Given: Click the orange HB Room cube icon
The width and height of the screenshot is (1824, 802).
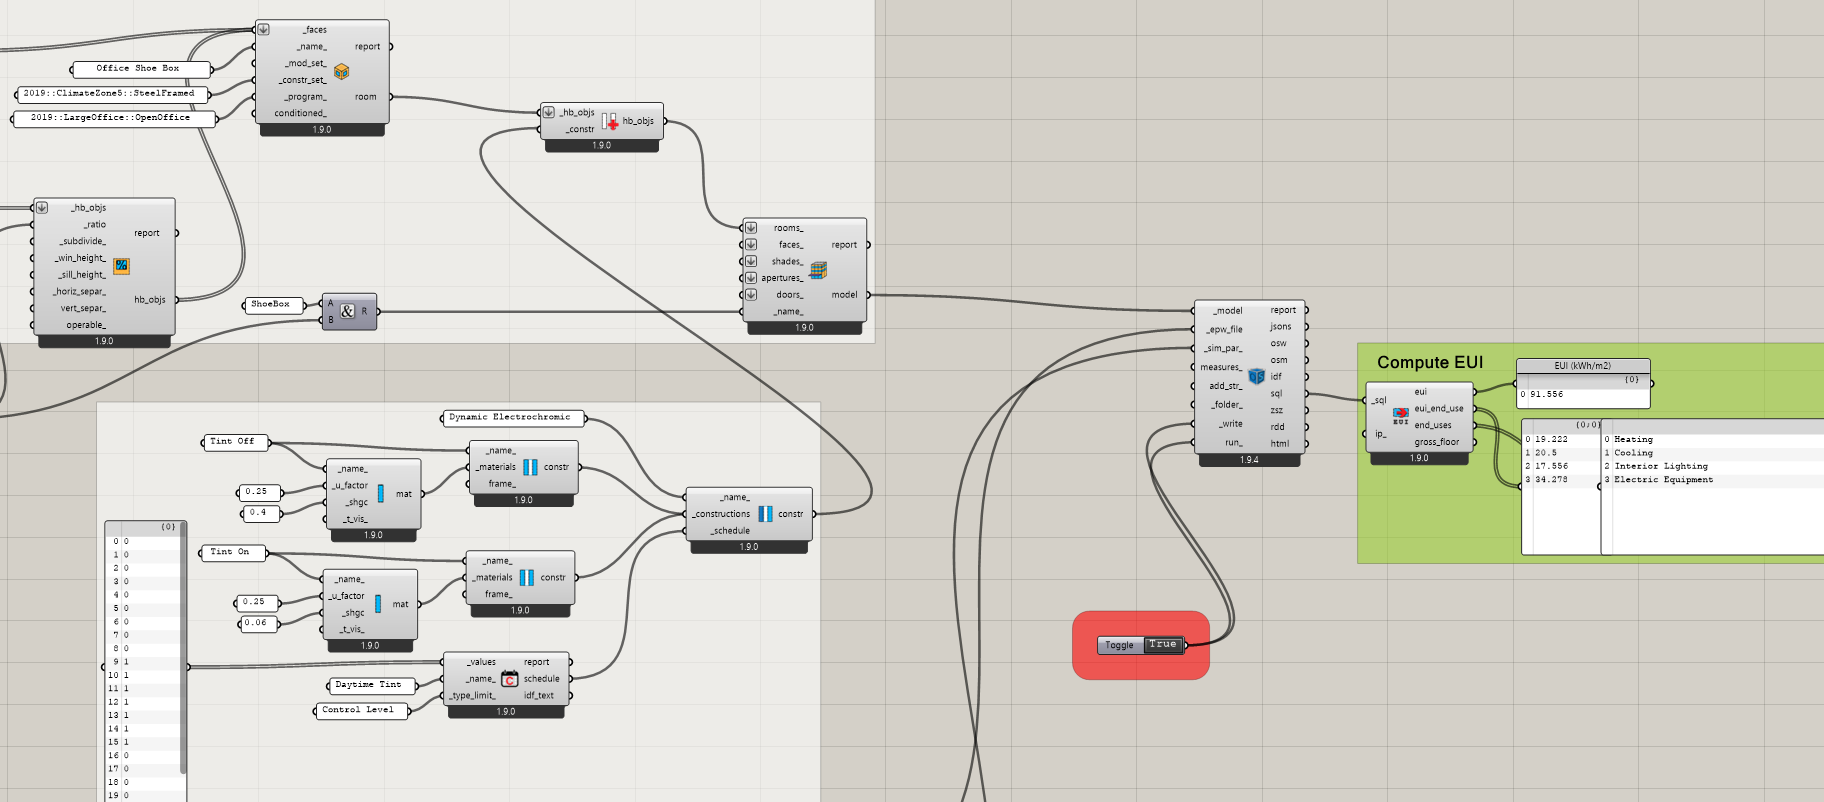Looking at the screenshot, I should (x=341, y=72).
